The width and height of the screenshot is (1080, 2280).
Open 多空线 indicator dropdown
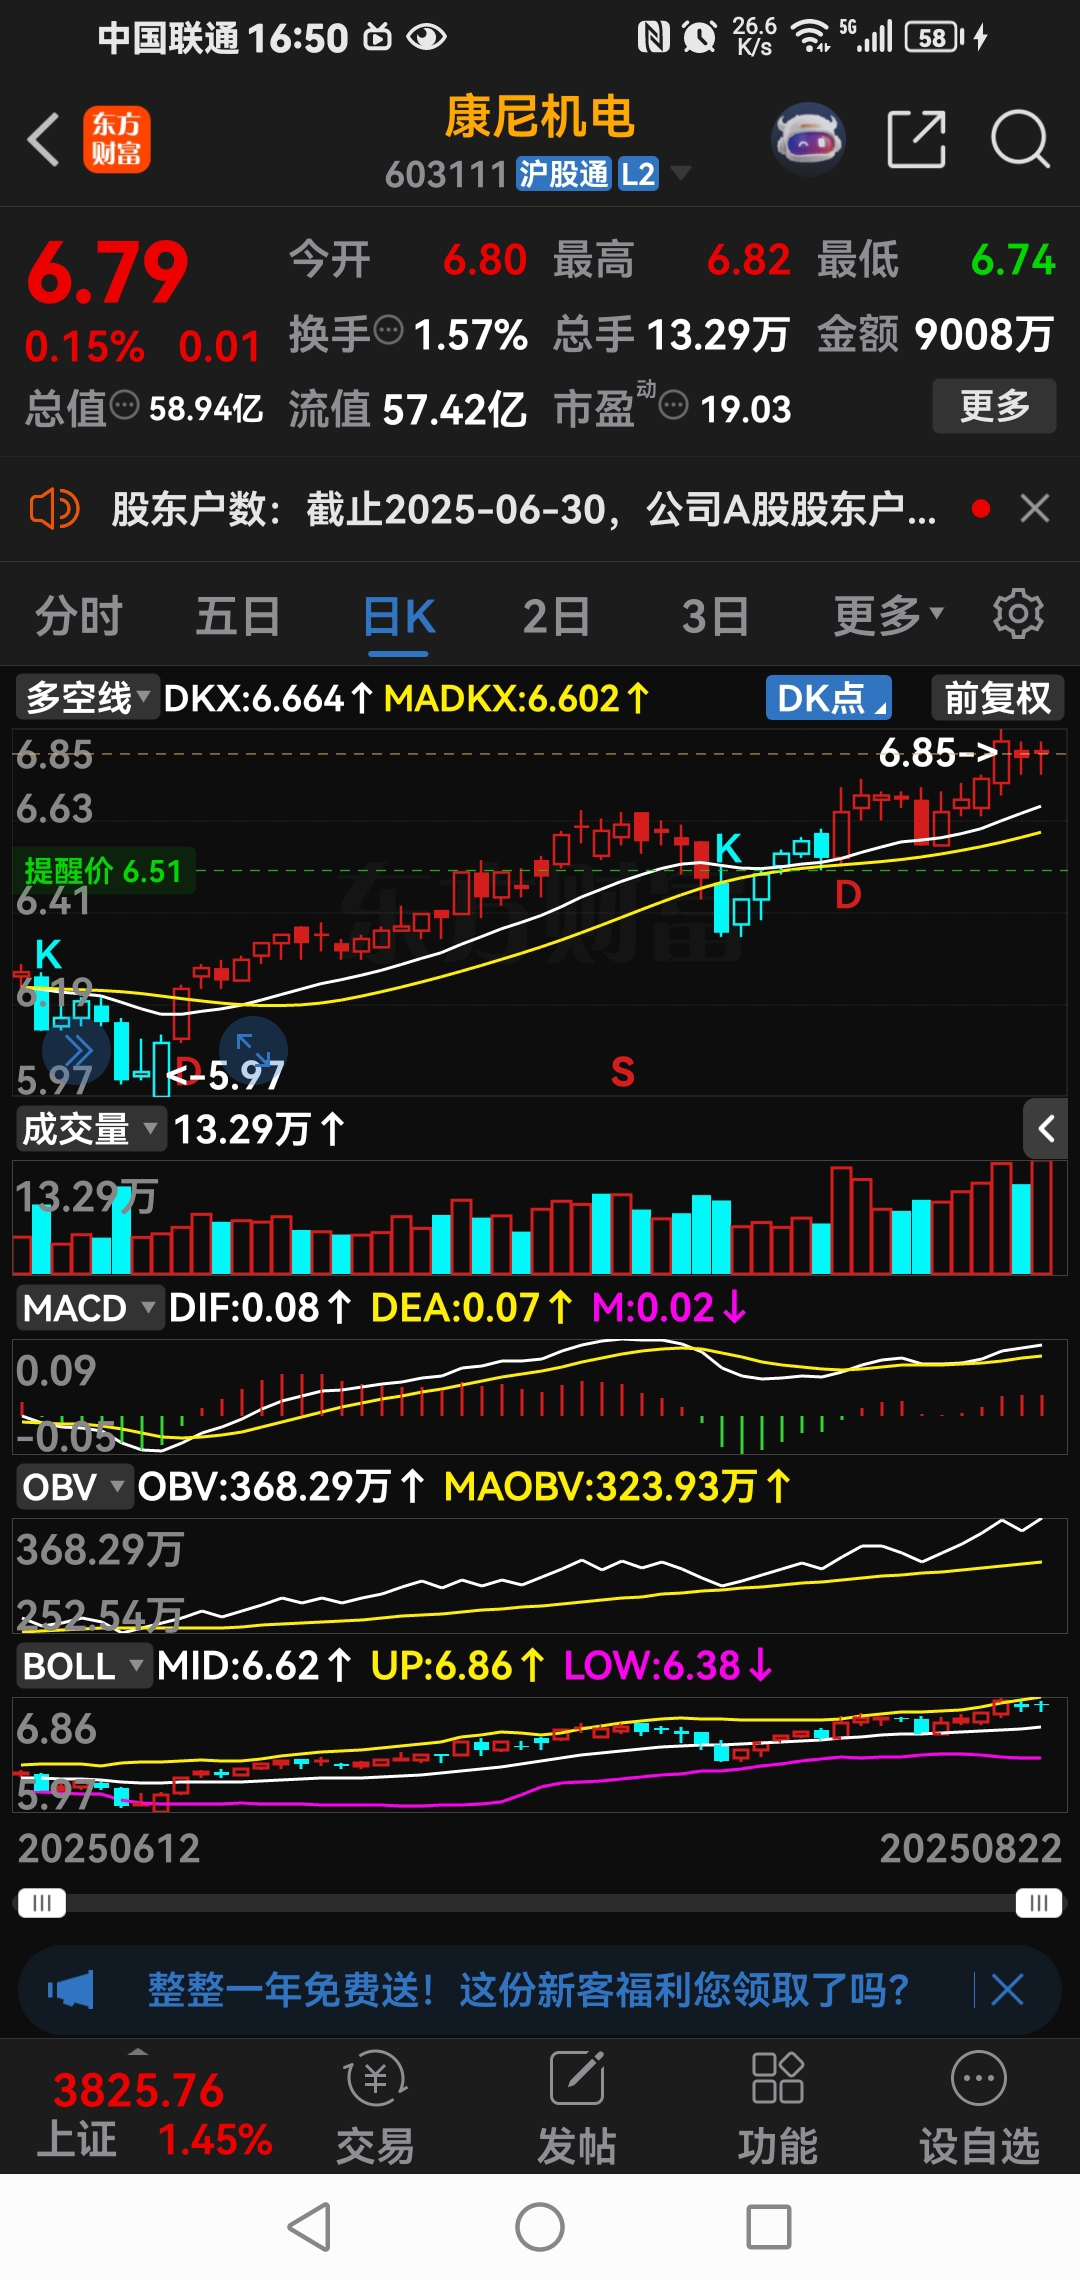tap(87, 697)
